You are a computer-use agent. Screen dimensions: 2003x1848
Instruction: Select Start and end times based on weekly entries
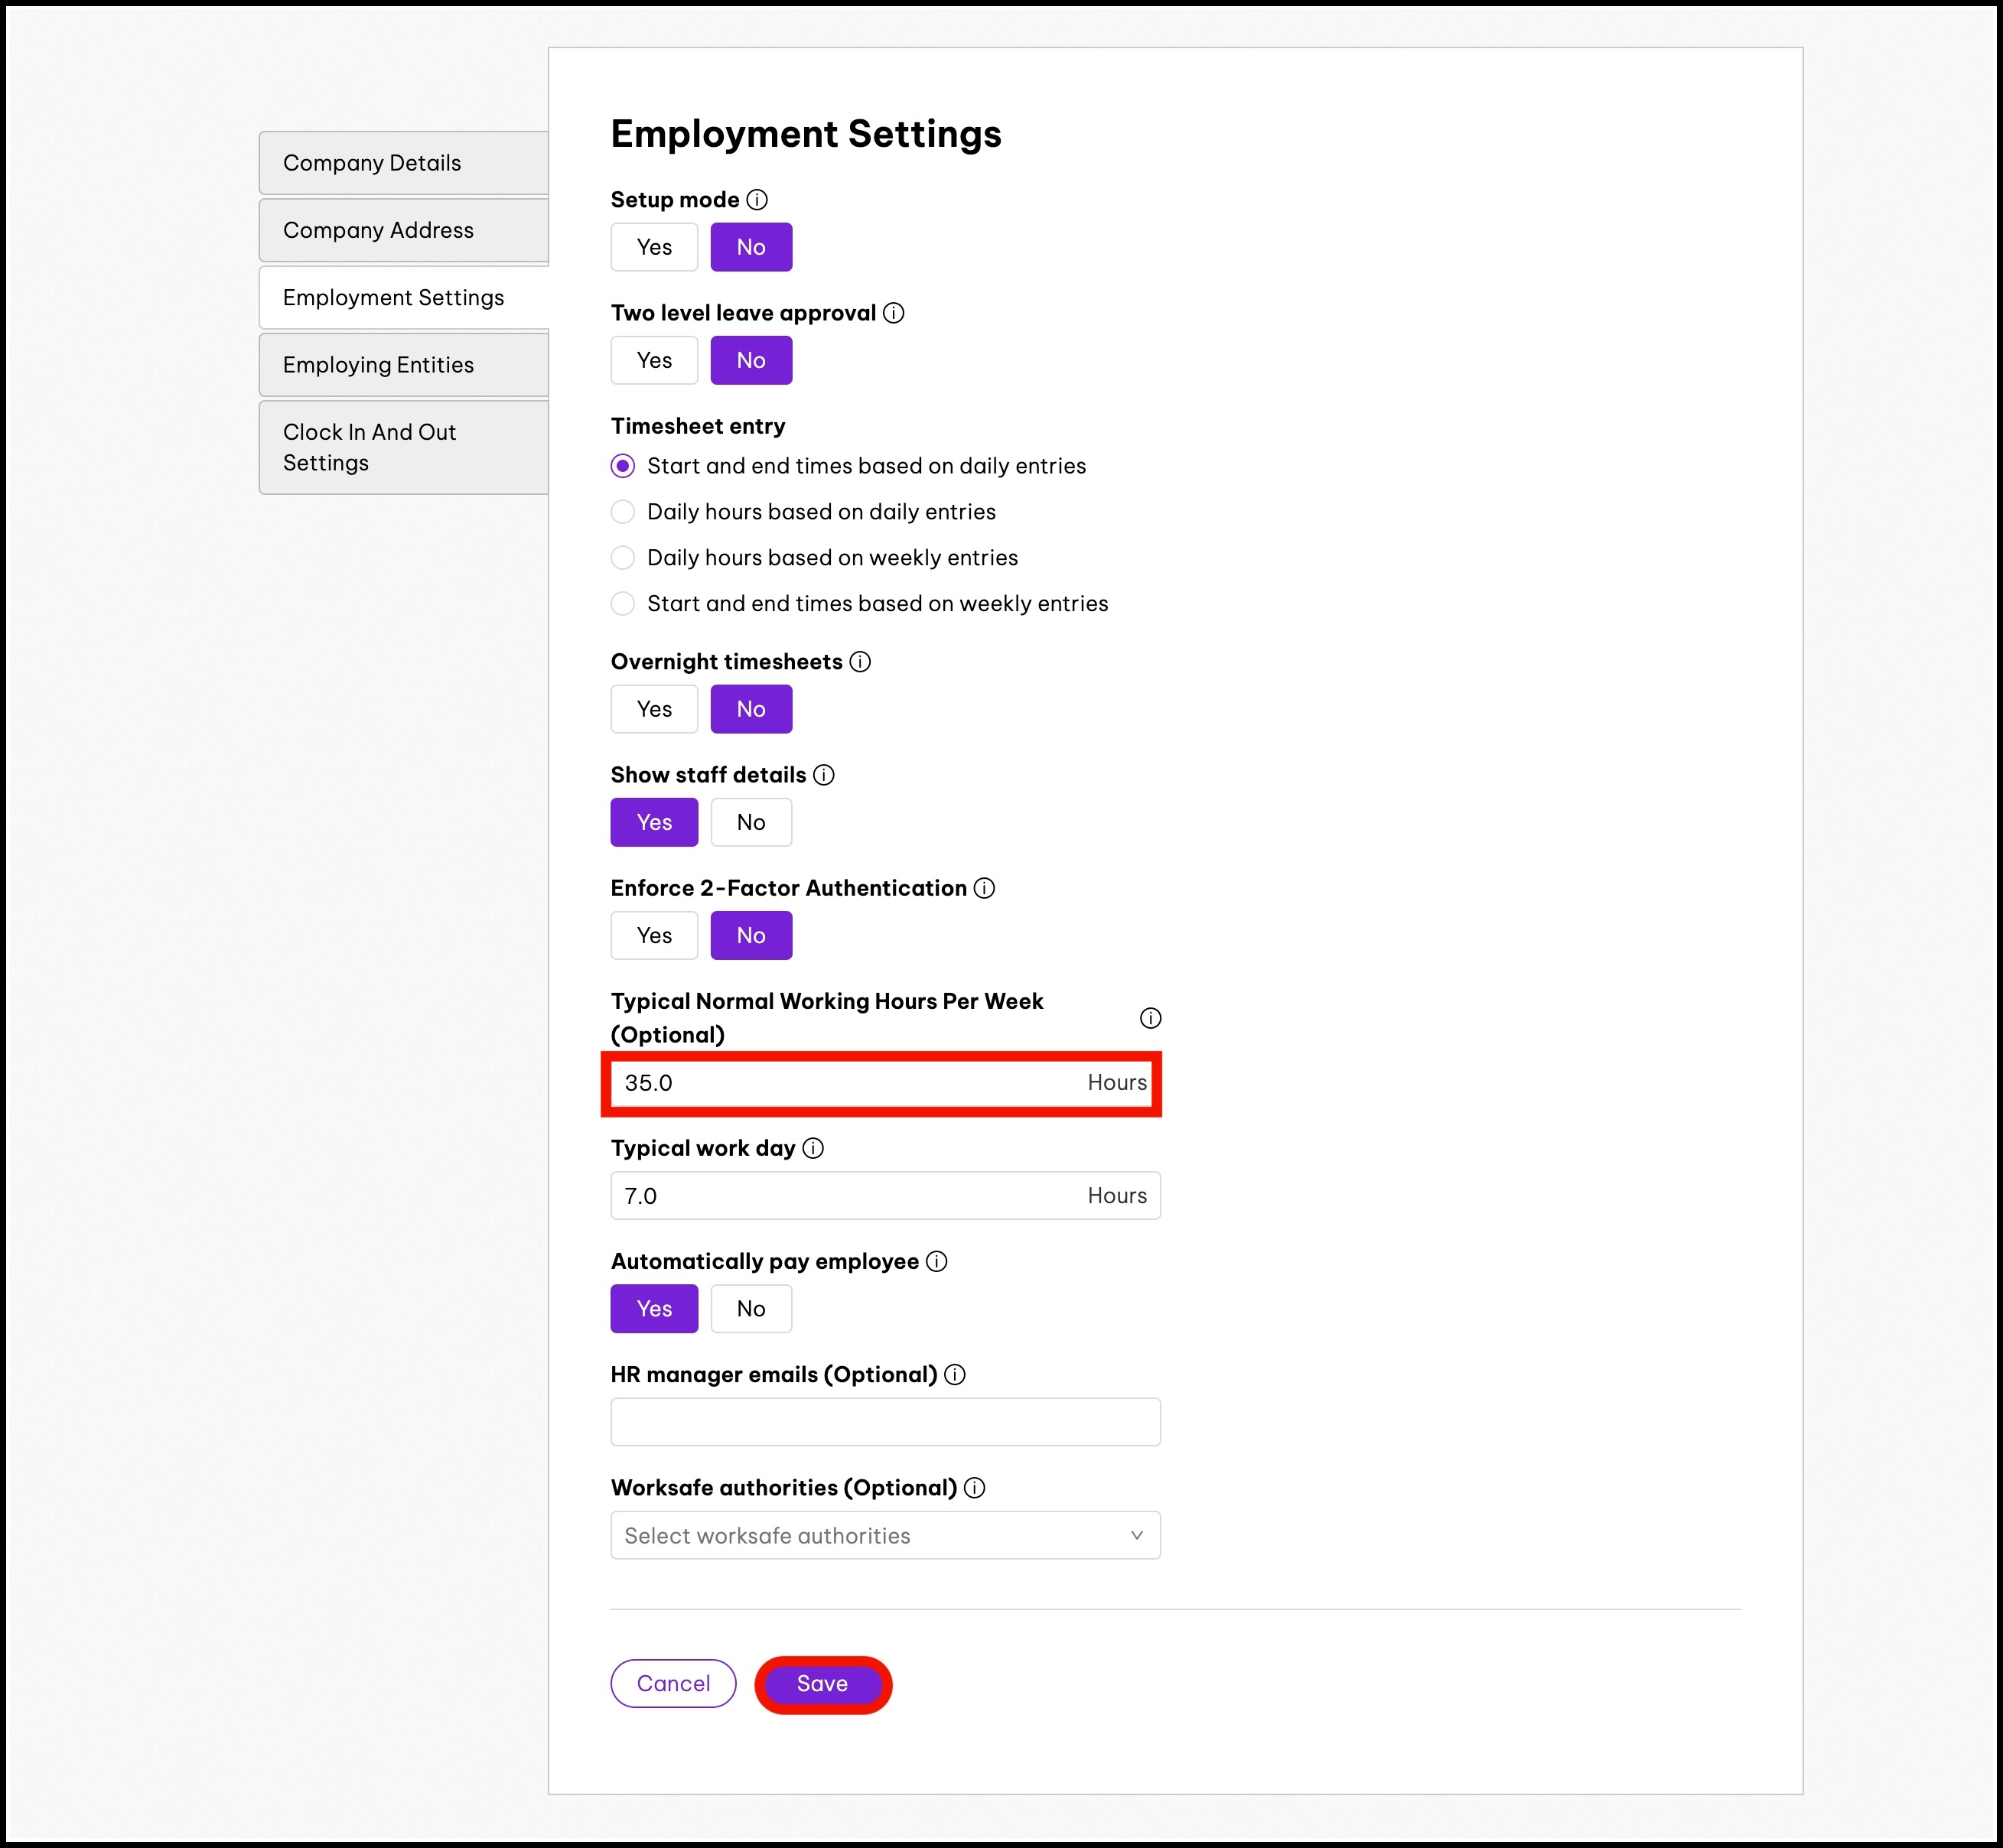click(x=623, y=604)
